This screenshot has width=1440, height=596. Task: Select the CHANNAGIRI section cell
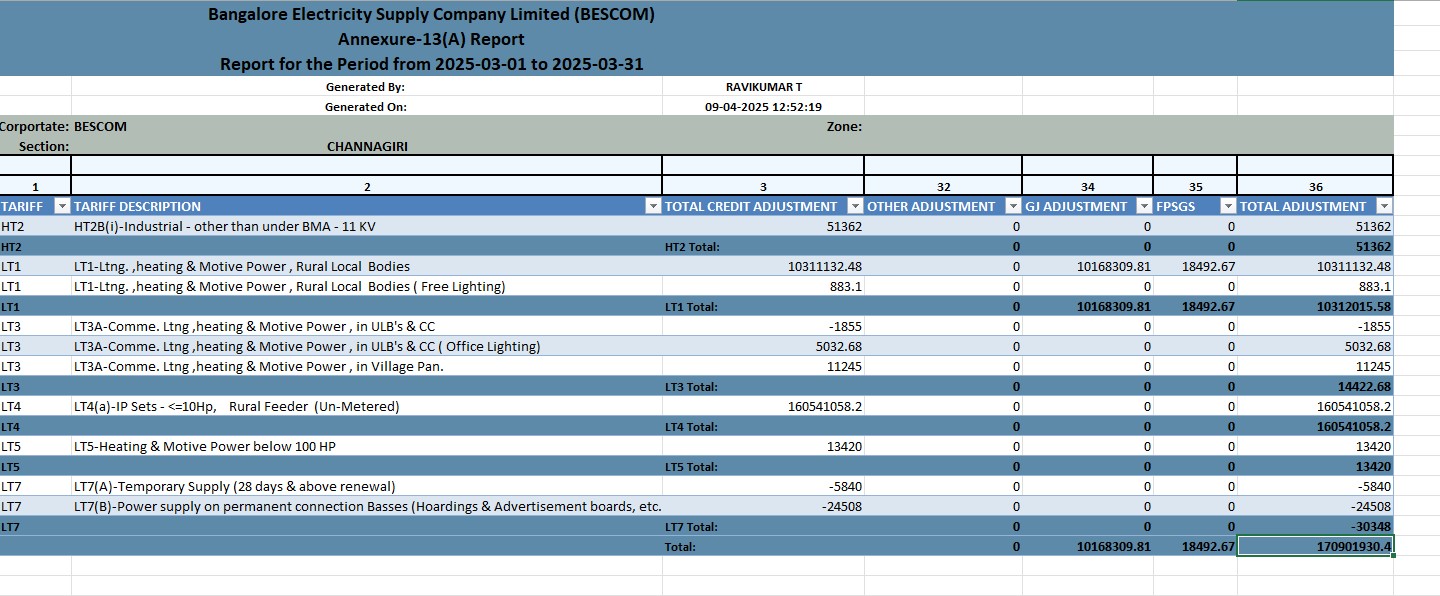tap(367, 146)
